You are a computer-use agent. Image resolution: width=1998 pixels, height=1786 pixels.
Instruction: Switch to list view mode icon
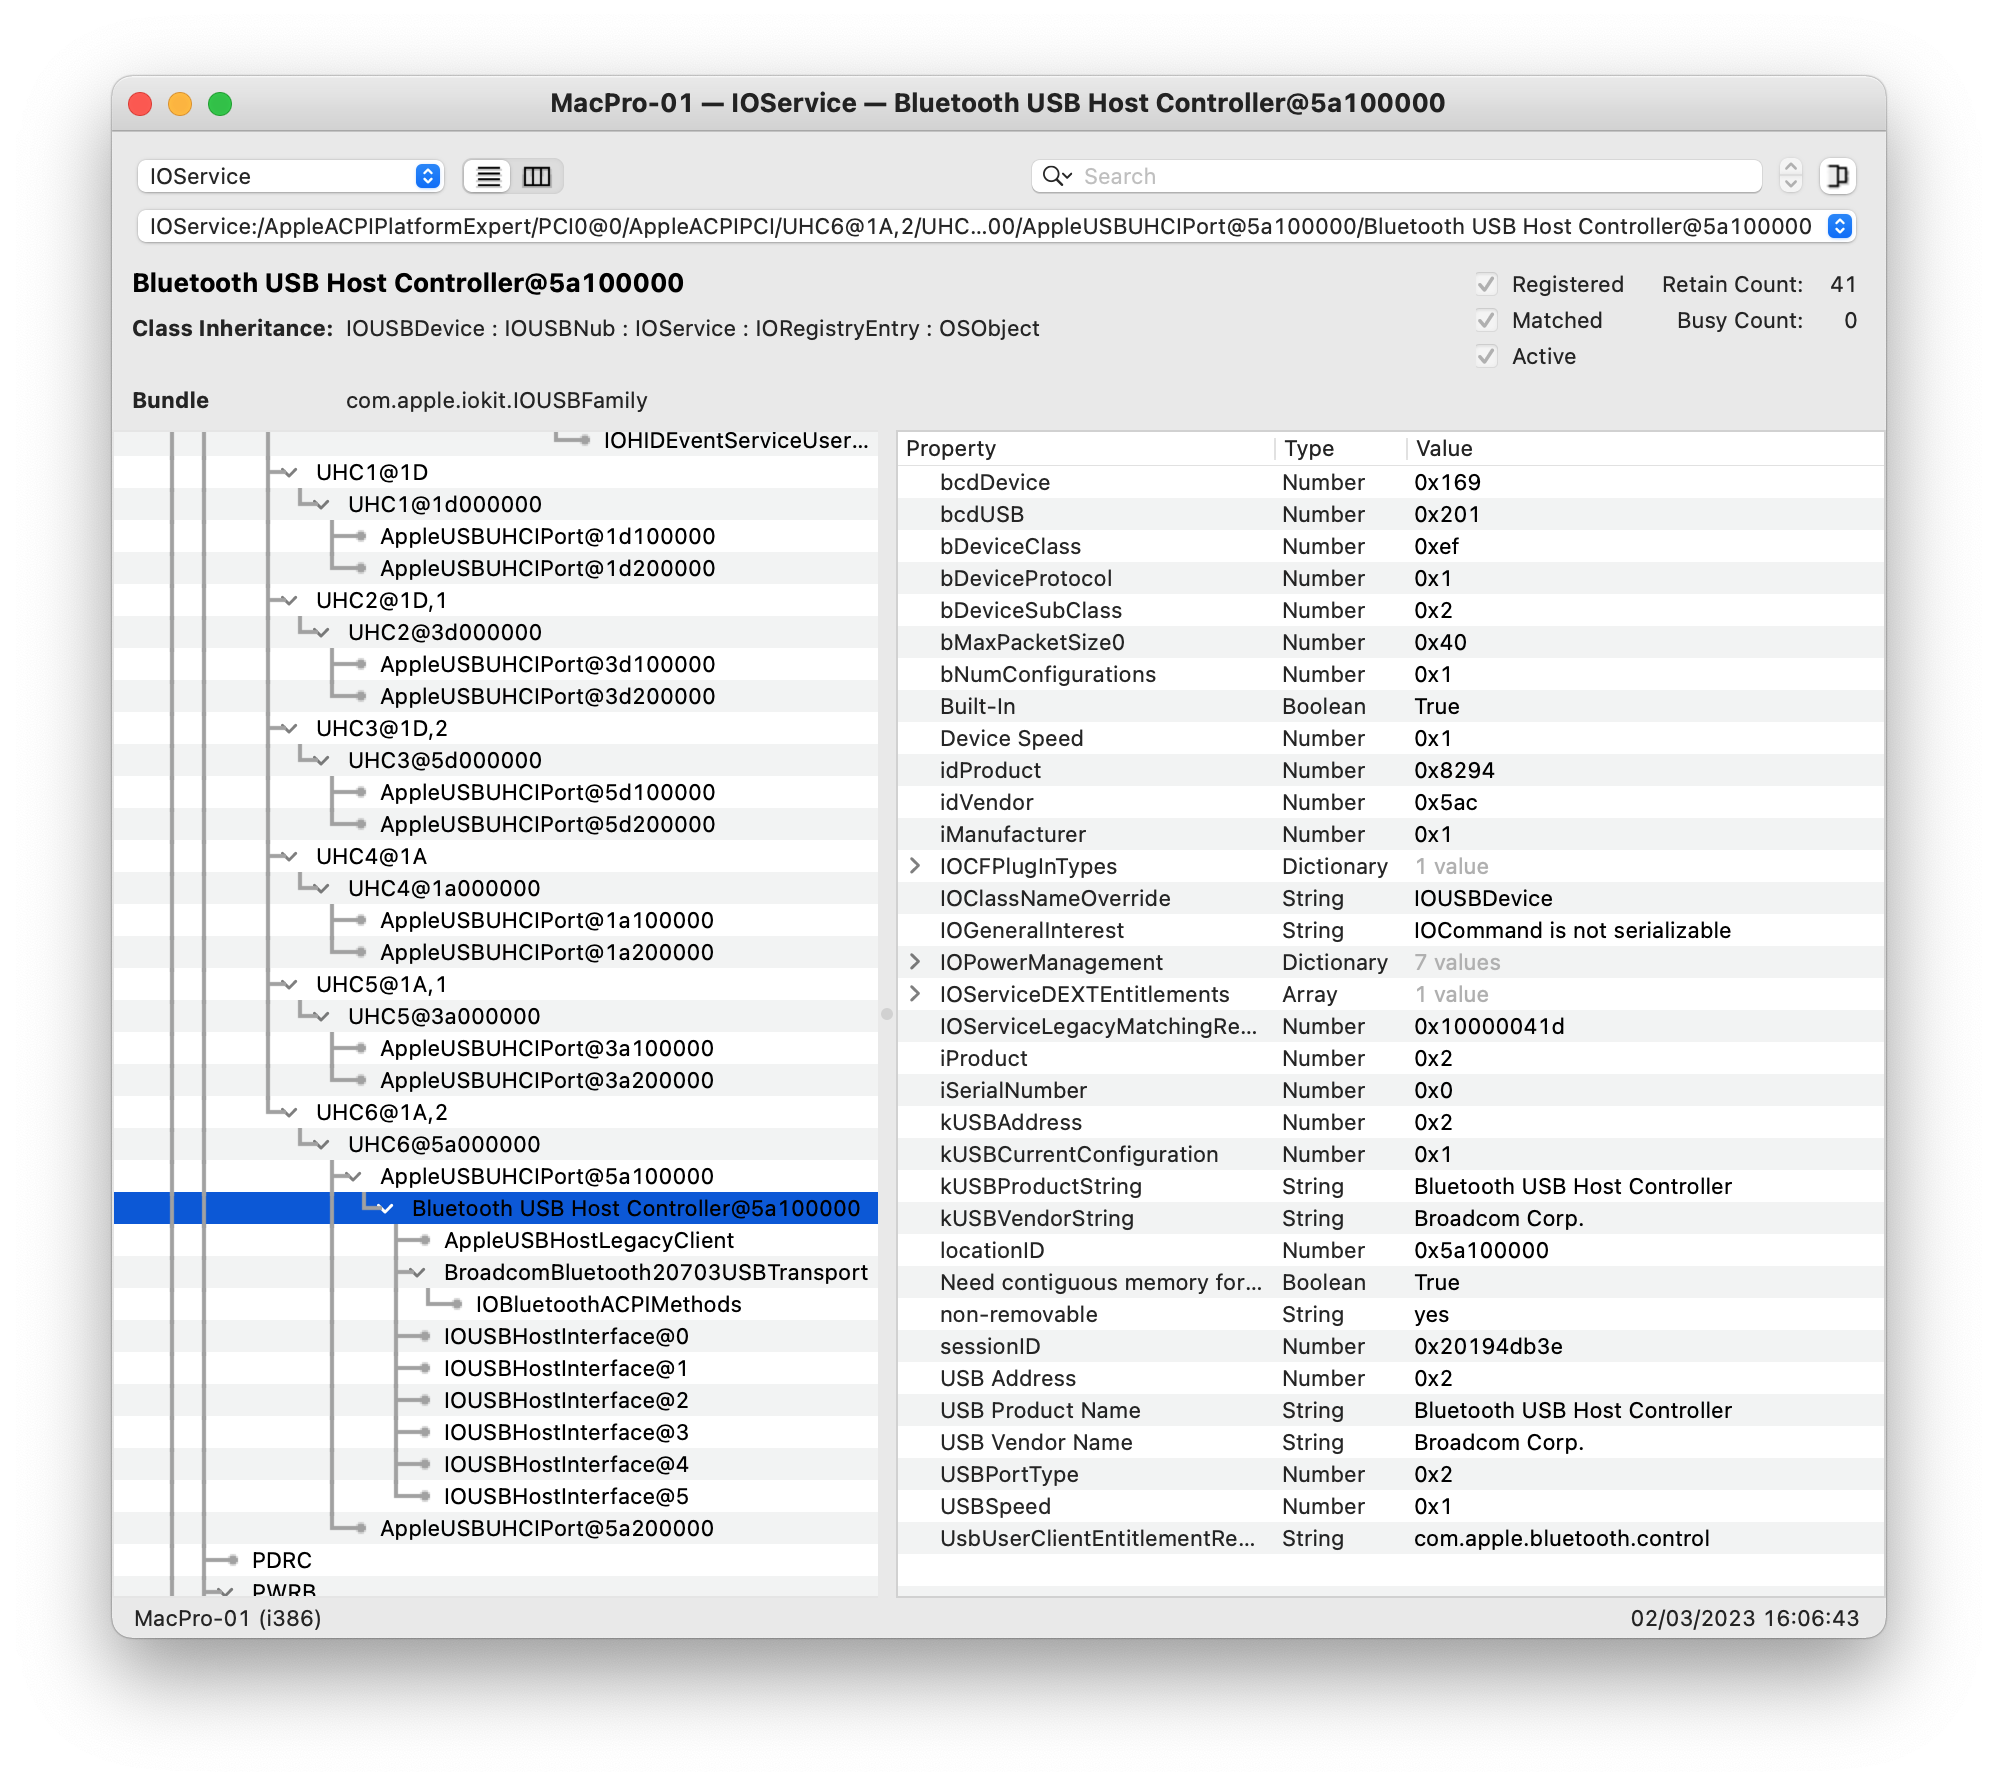click(x=488, y=177)
